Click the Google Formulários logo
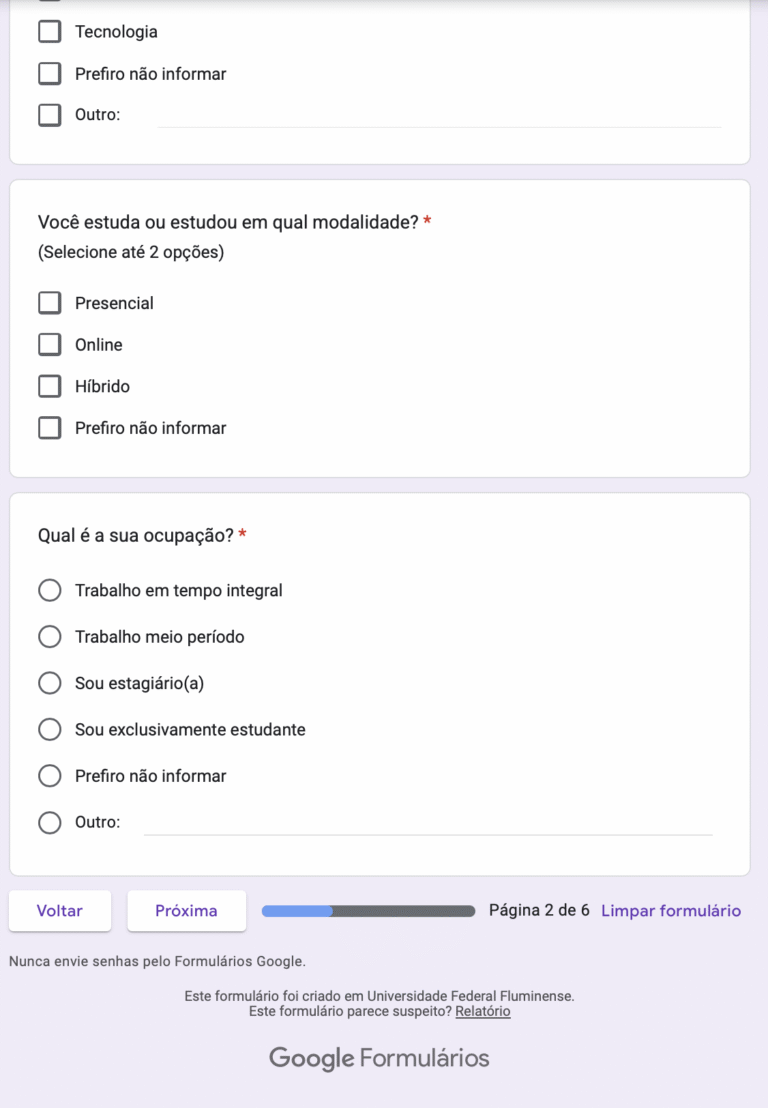The image size is (768, 1108). point(379,1058)
